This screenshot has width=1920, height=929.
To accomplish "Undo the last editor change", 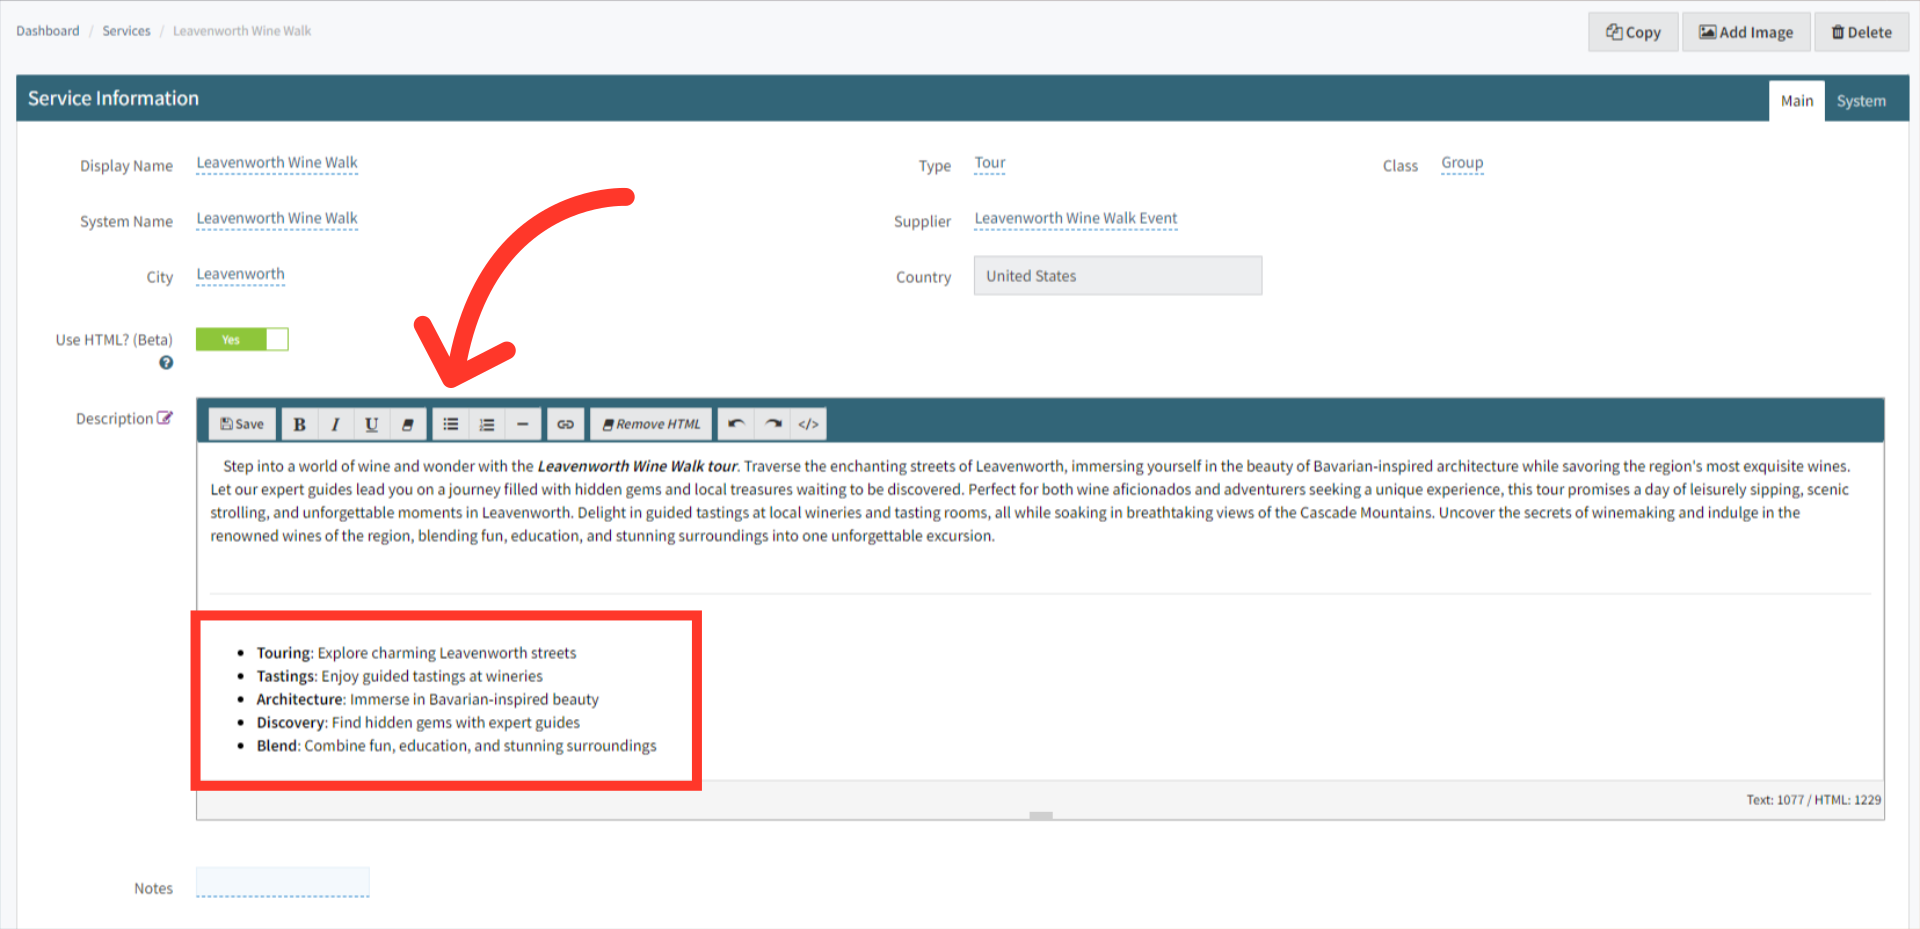I will pos(736,424).
